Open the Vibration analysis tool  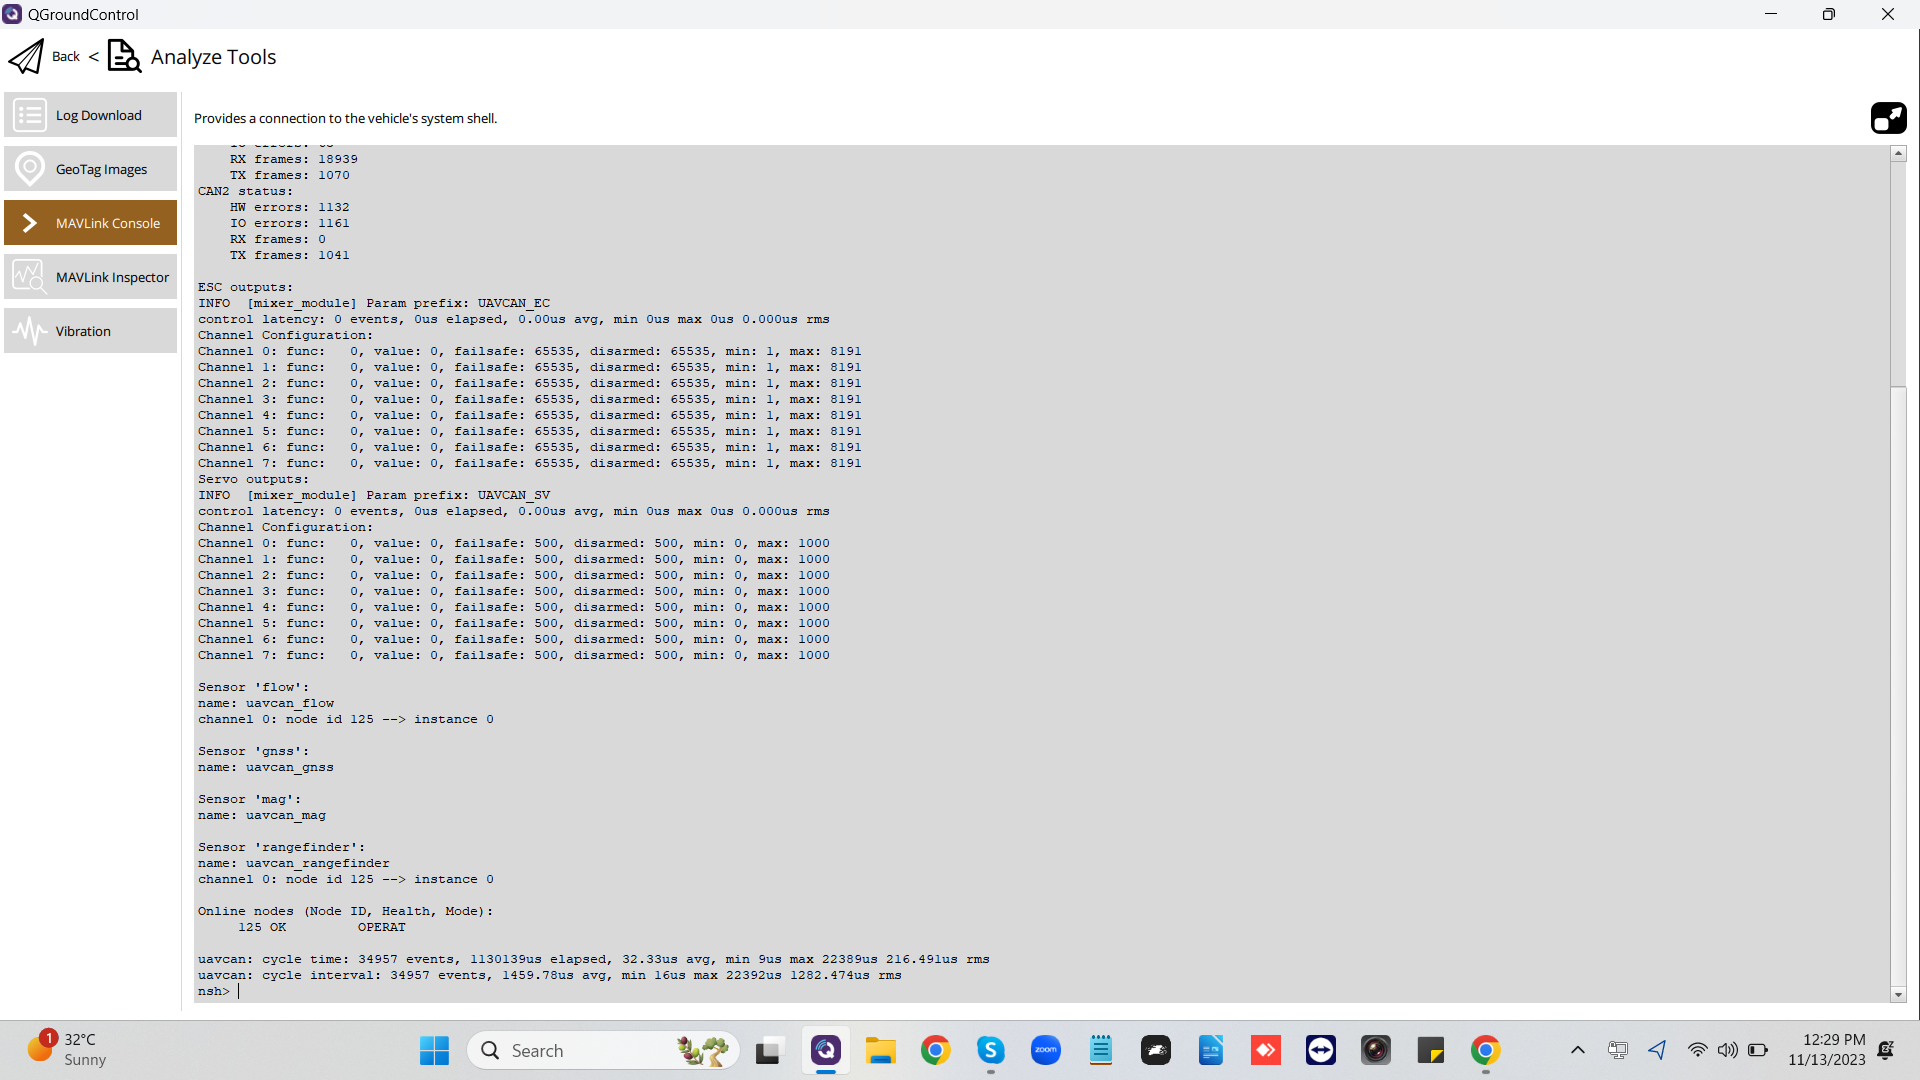tap(89, 330)
